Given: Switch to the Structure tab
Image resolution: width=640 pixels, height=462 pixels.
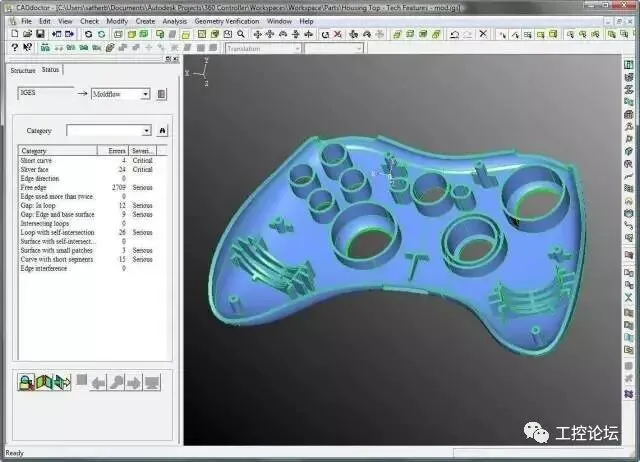Looking at the screenshot, I should point(23,71).
